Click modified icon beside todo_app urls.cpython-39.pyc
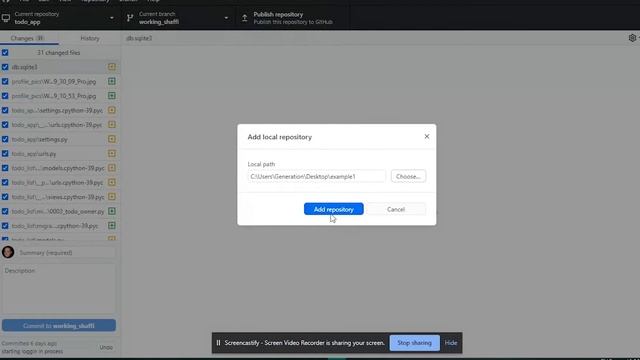640x360 pixels. (111, 124)
